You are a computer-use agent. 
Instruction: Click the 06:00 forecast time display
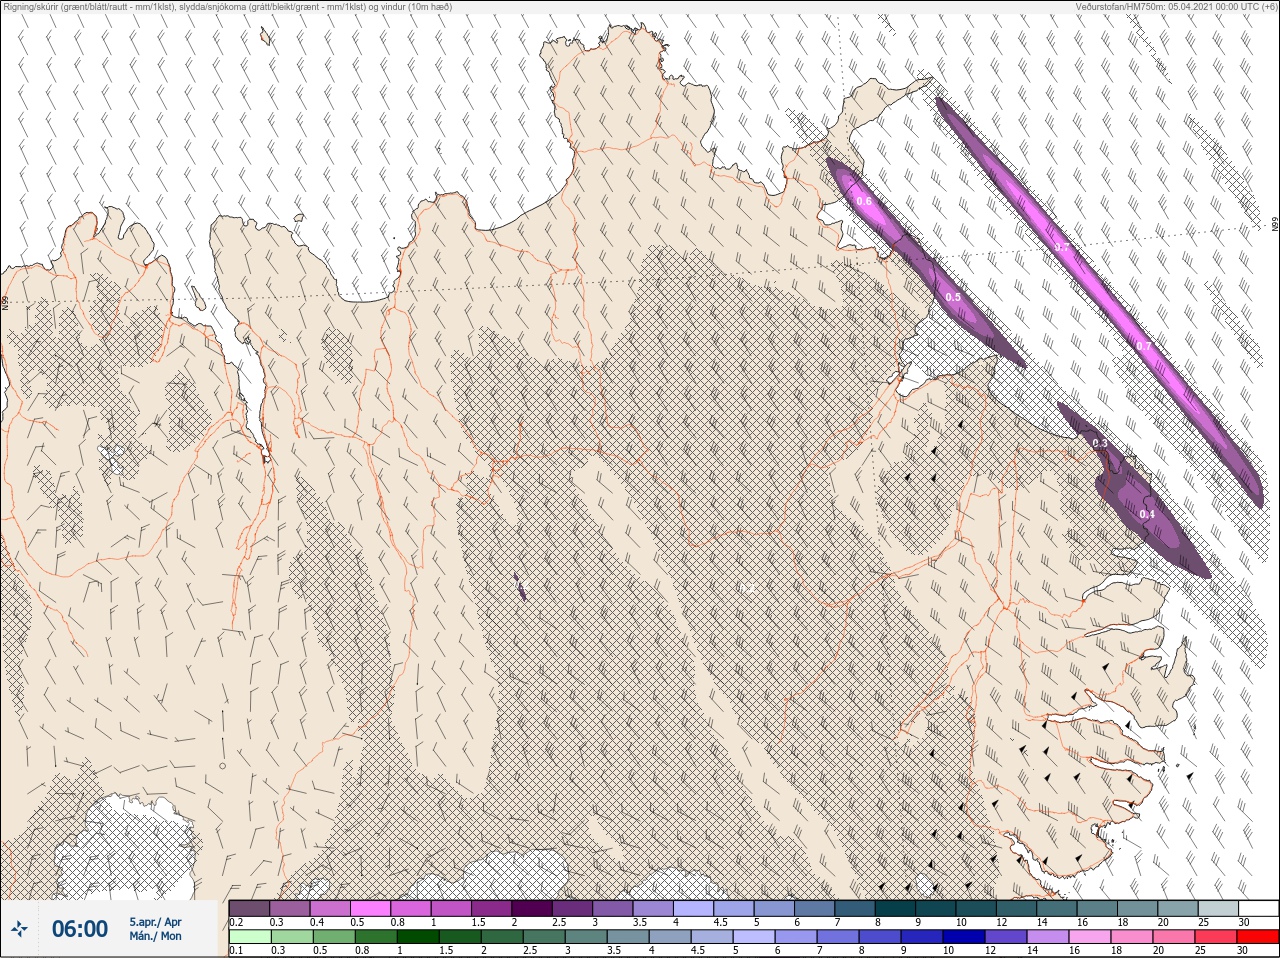click(x=80, y=929)
